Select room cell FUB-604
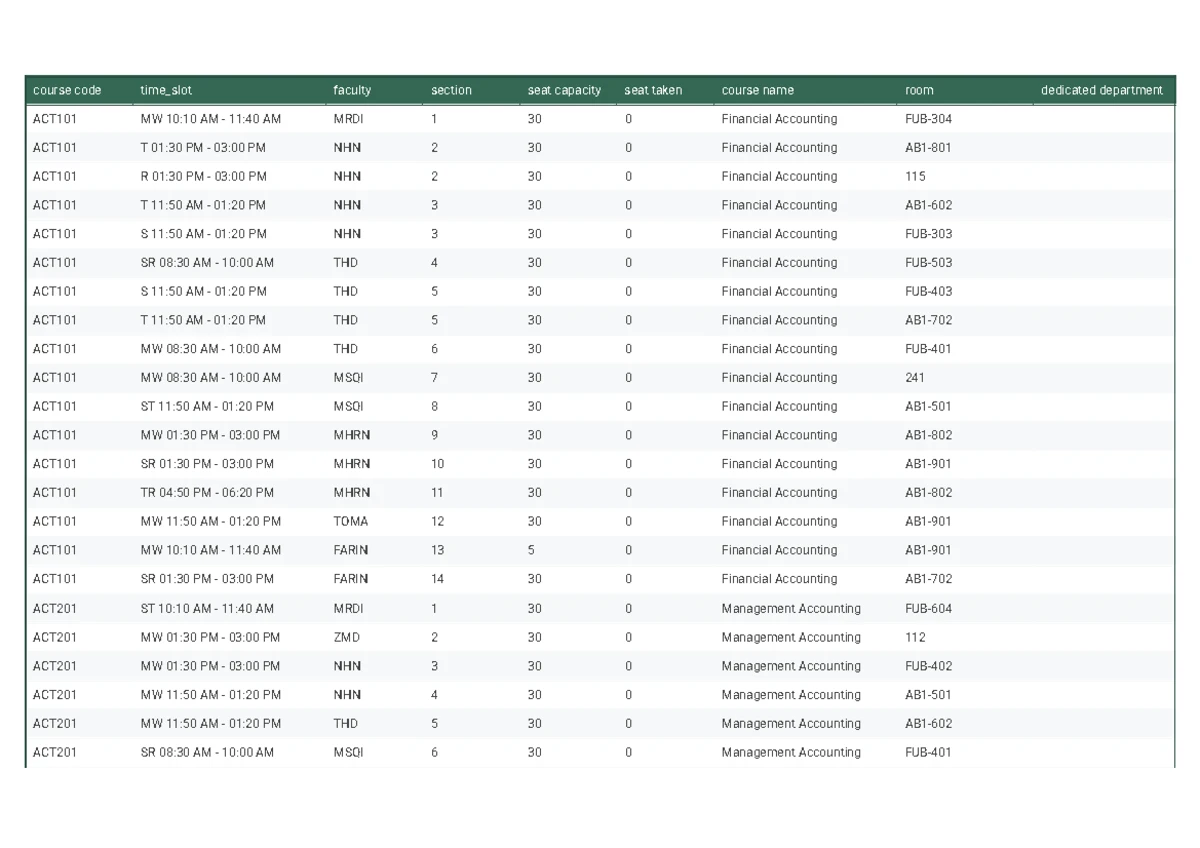Image resolution: width=1200 pixels, height=848 pixels. click(929, 609)
